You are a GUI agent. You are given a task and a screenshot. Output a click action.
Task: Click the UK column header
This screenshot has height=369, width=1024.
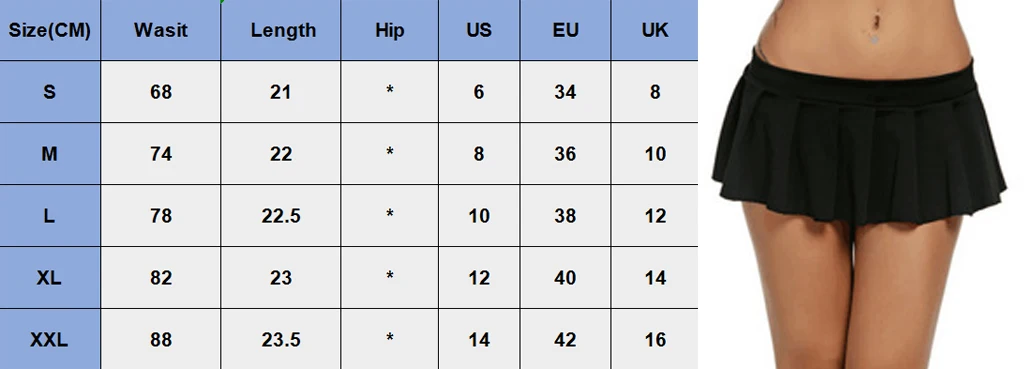[x=654, y=30]
